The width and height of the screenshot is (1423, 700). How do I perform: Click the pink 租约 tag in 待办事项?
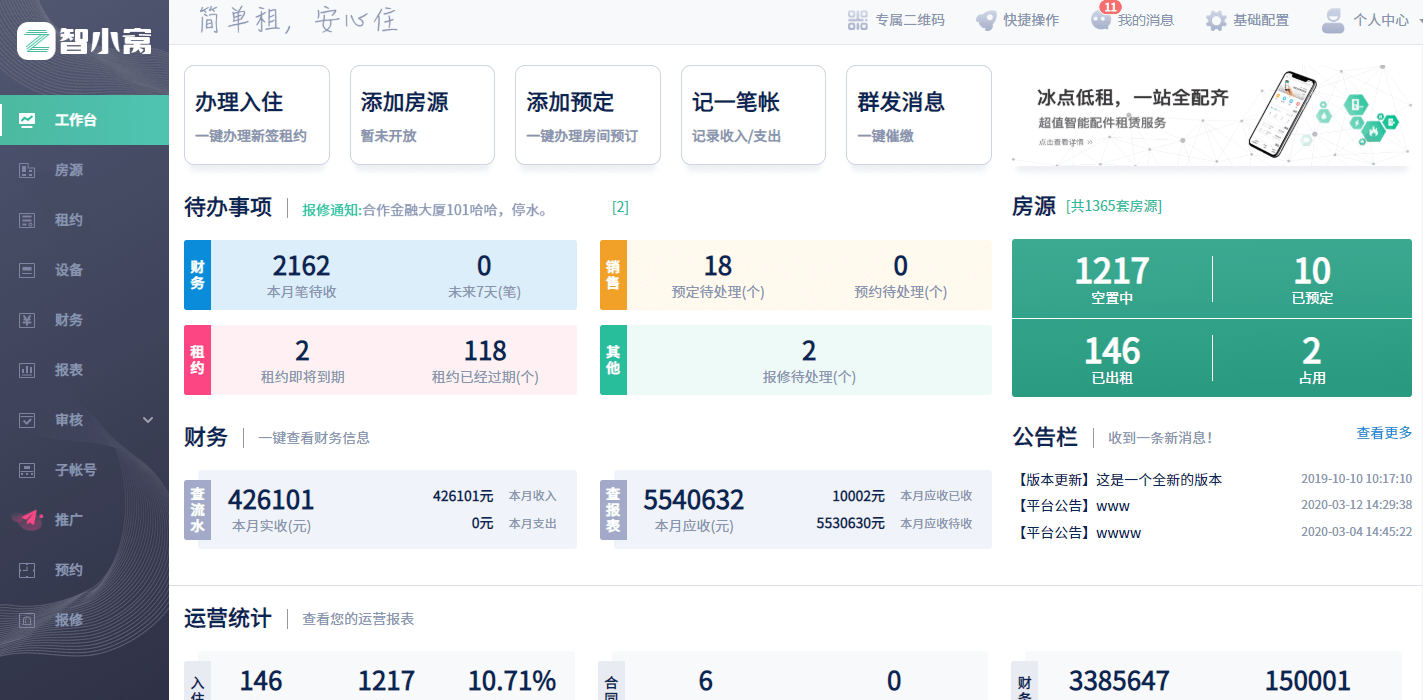[198, 360]
